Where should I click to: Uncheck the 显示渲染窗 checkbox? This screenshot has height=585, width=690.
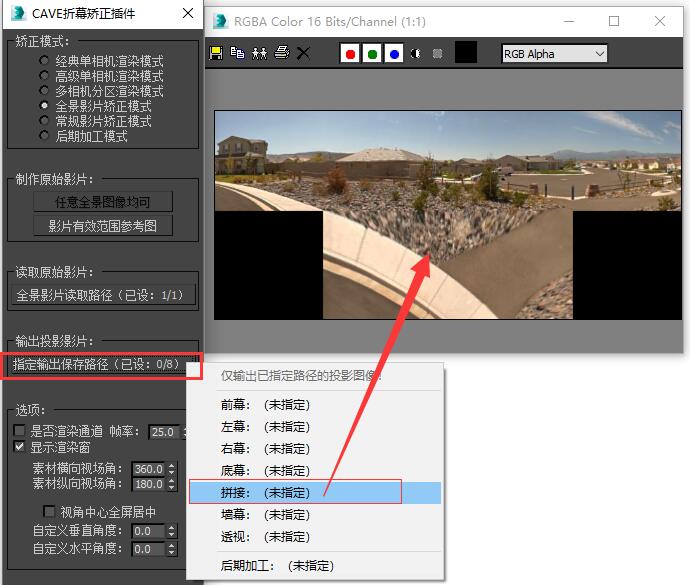click(19, 447)
